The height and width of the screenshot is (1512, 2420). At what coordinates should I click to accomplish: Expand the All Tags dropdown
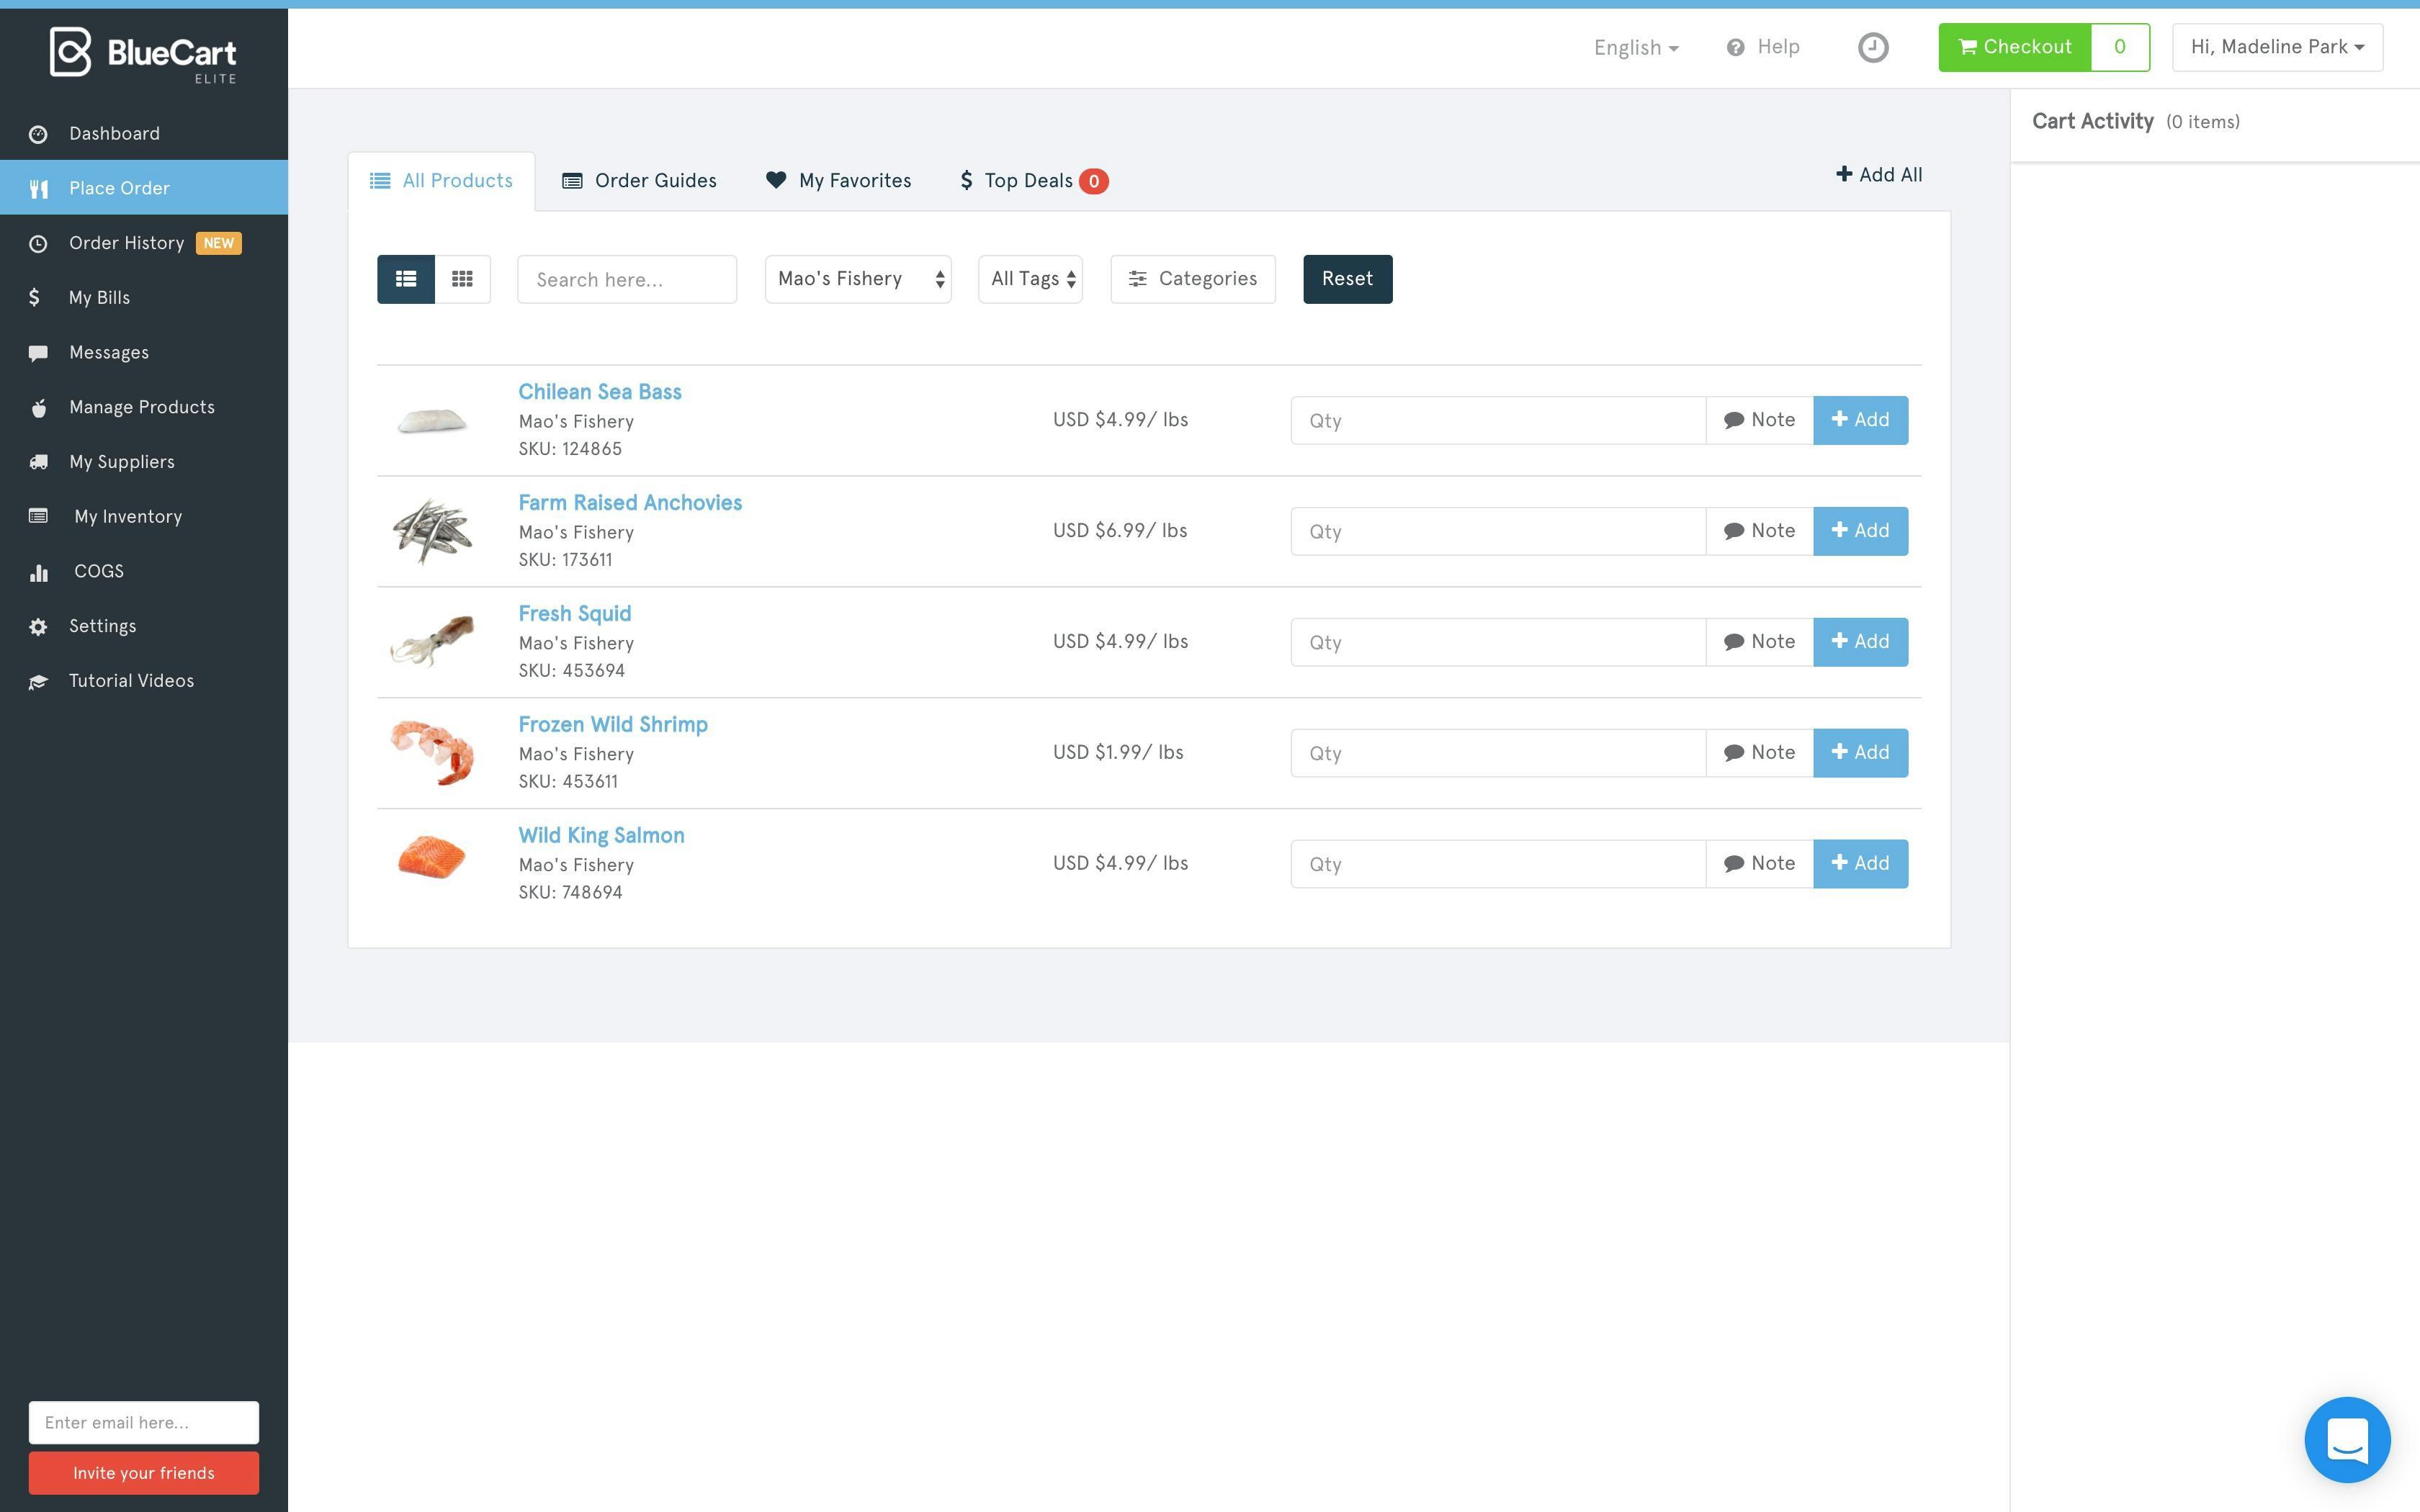[x=1030, y=279]
